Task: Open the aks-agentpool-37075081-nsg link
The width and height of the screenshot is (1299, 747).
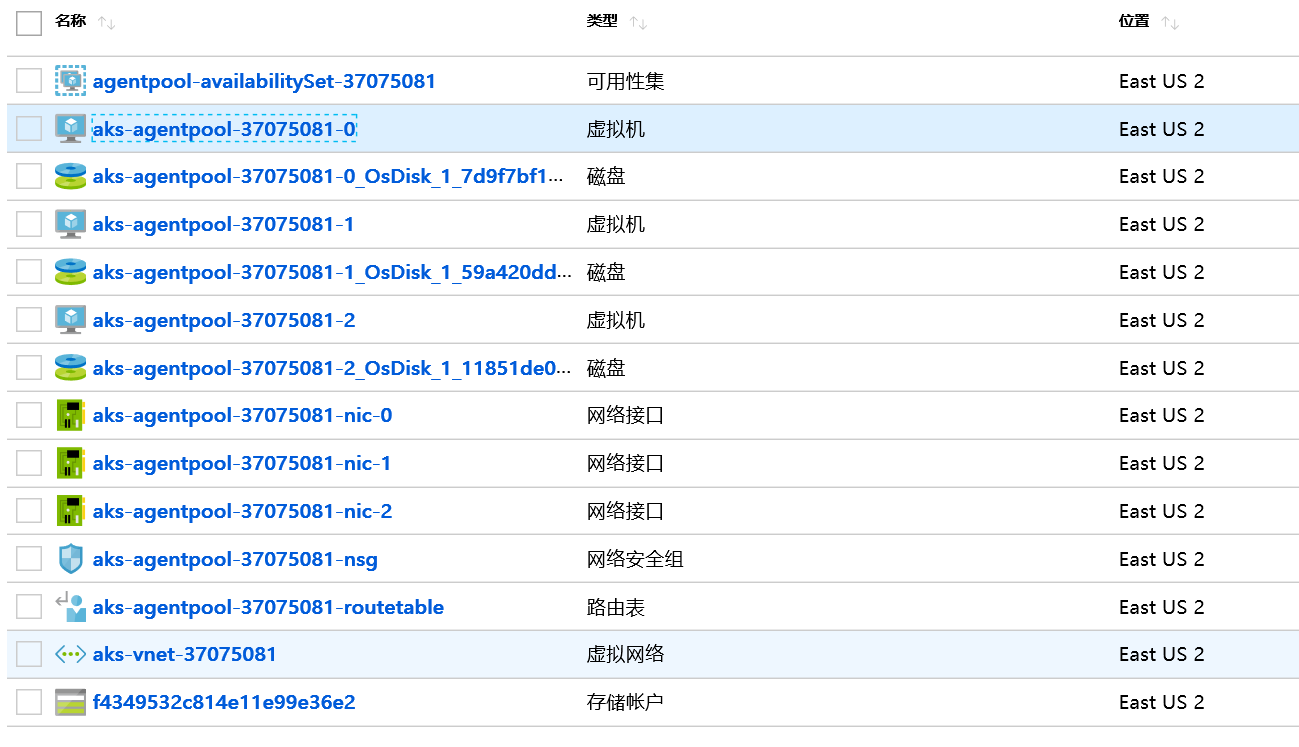Action: click(x=235, y=560)
